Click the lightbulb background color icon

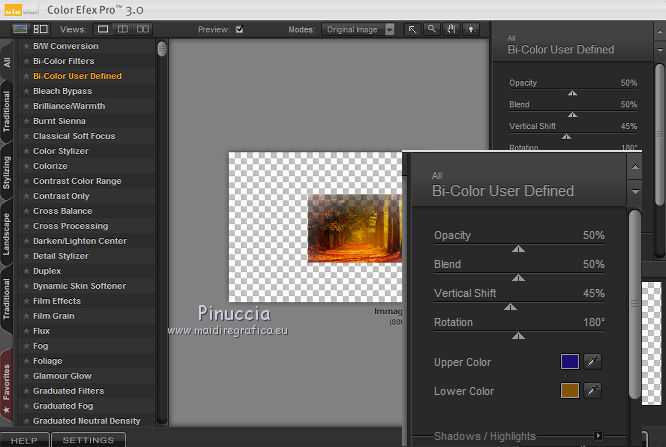[471, 30]
